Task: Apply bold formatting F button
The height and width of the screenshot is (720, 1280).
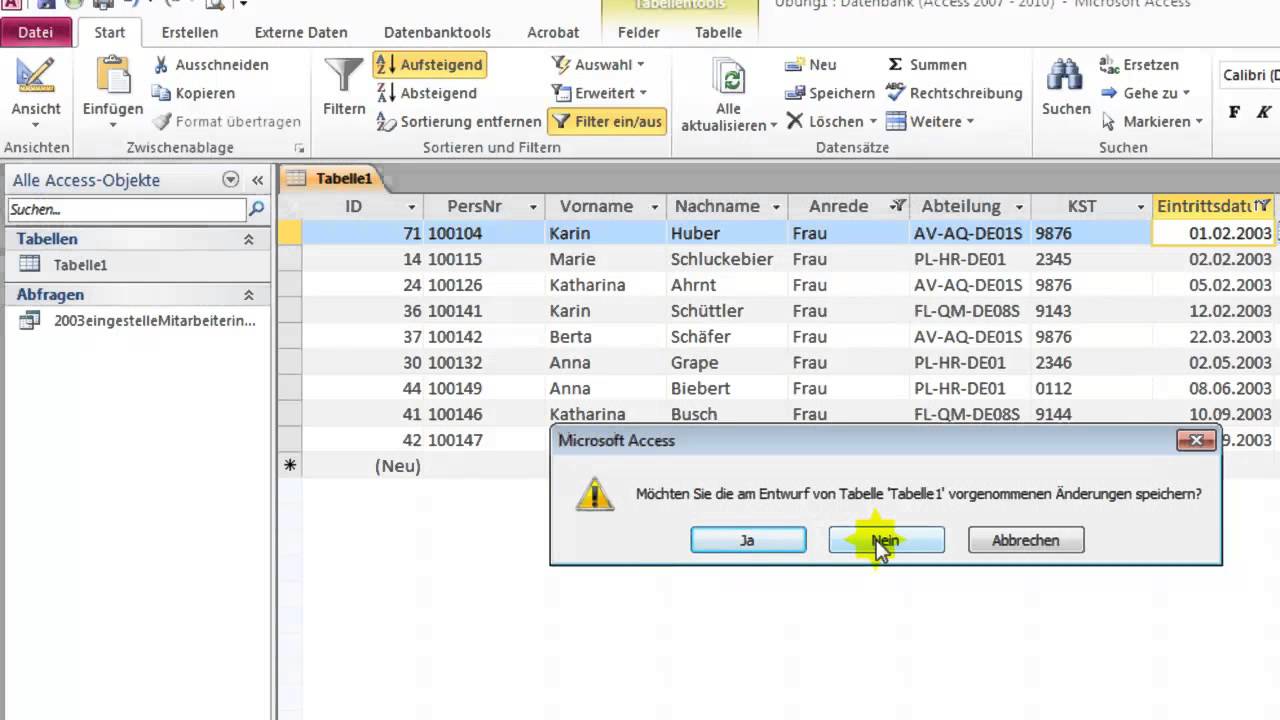Action: pos(1234,112)
